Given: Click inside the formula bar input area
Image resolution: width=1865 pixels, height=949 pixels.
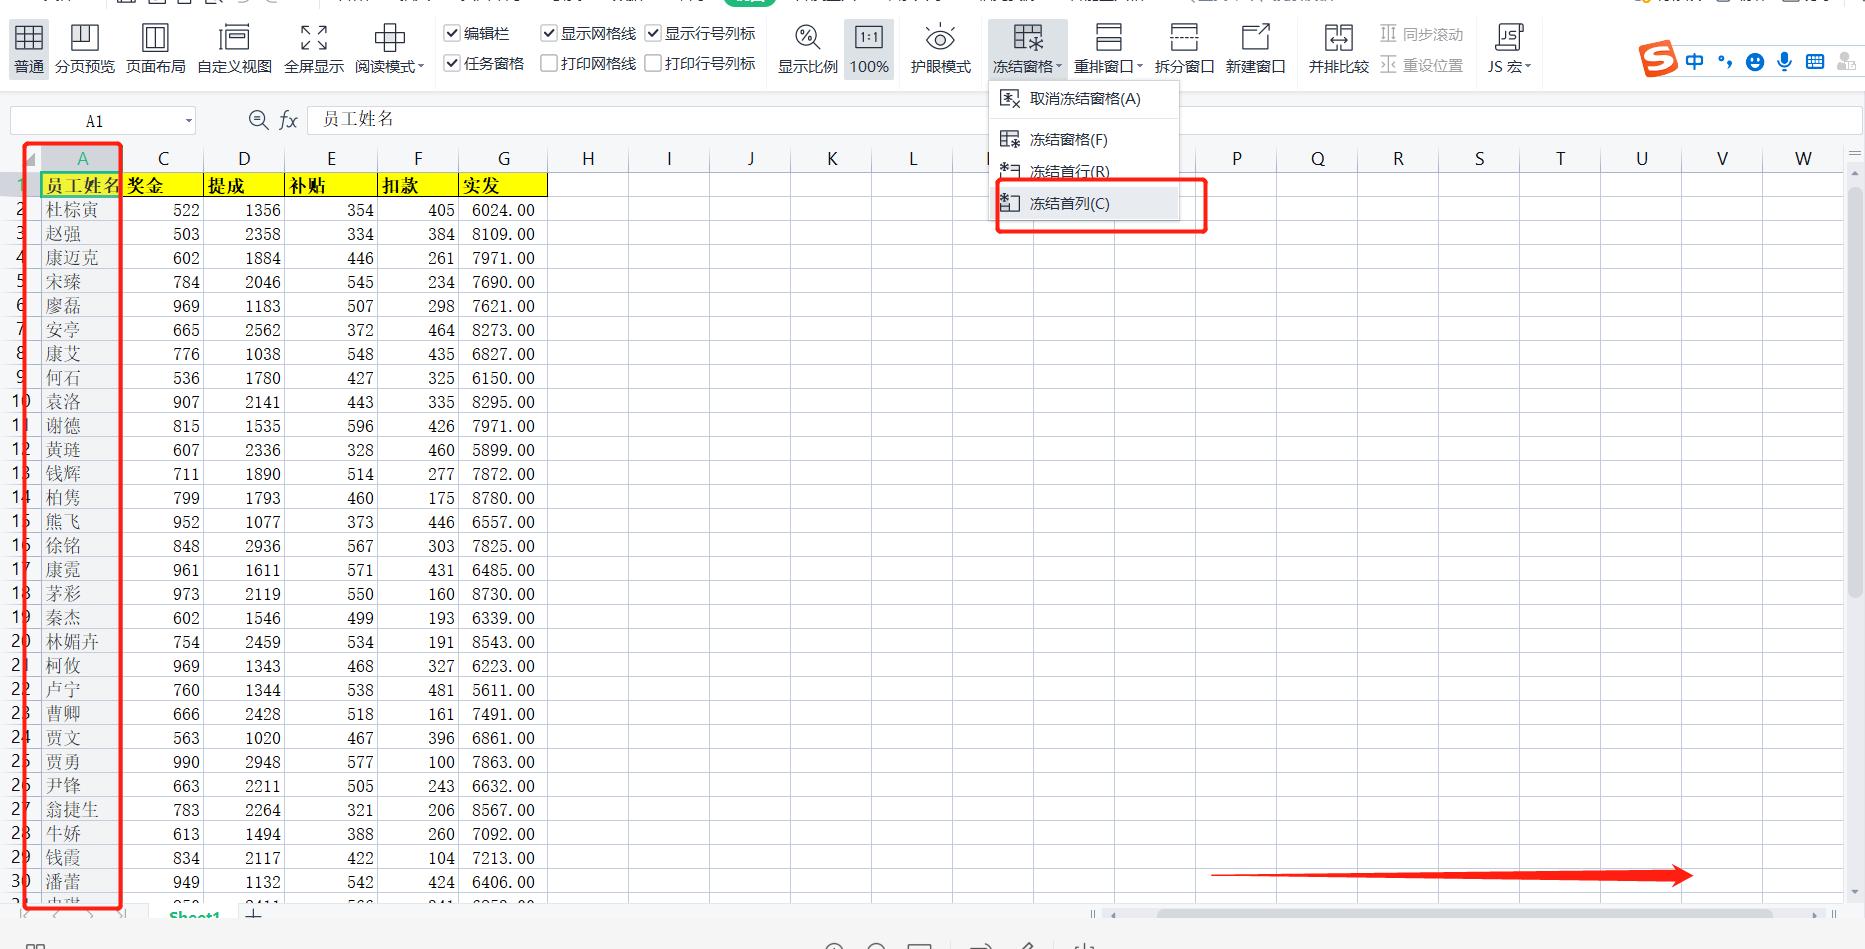Looking at the screenshot, I should coord(500,119).
